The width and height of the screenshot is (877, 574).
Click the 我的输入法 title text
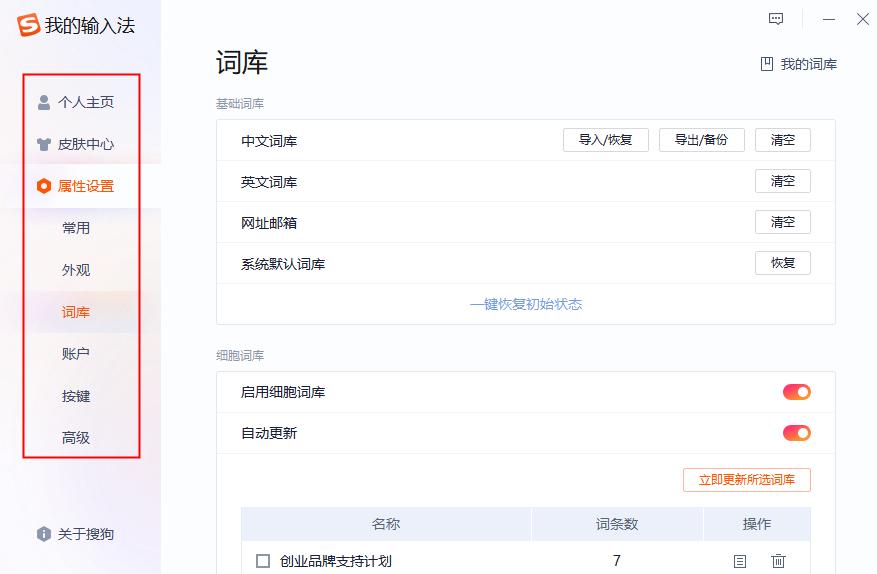coord(90,26)
